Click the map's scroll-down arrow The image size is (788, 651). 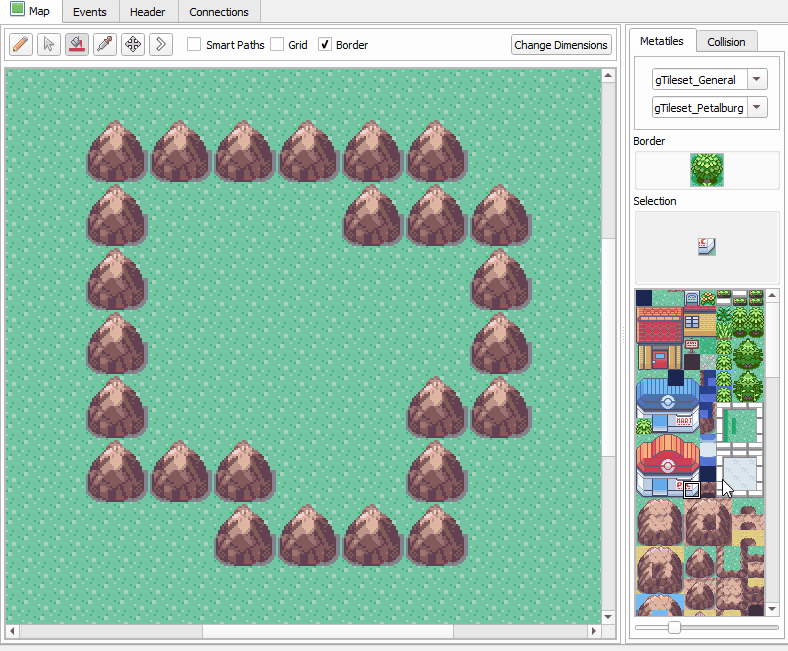pos(607,616)
